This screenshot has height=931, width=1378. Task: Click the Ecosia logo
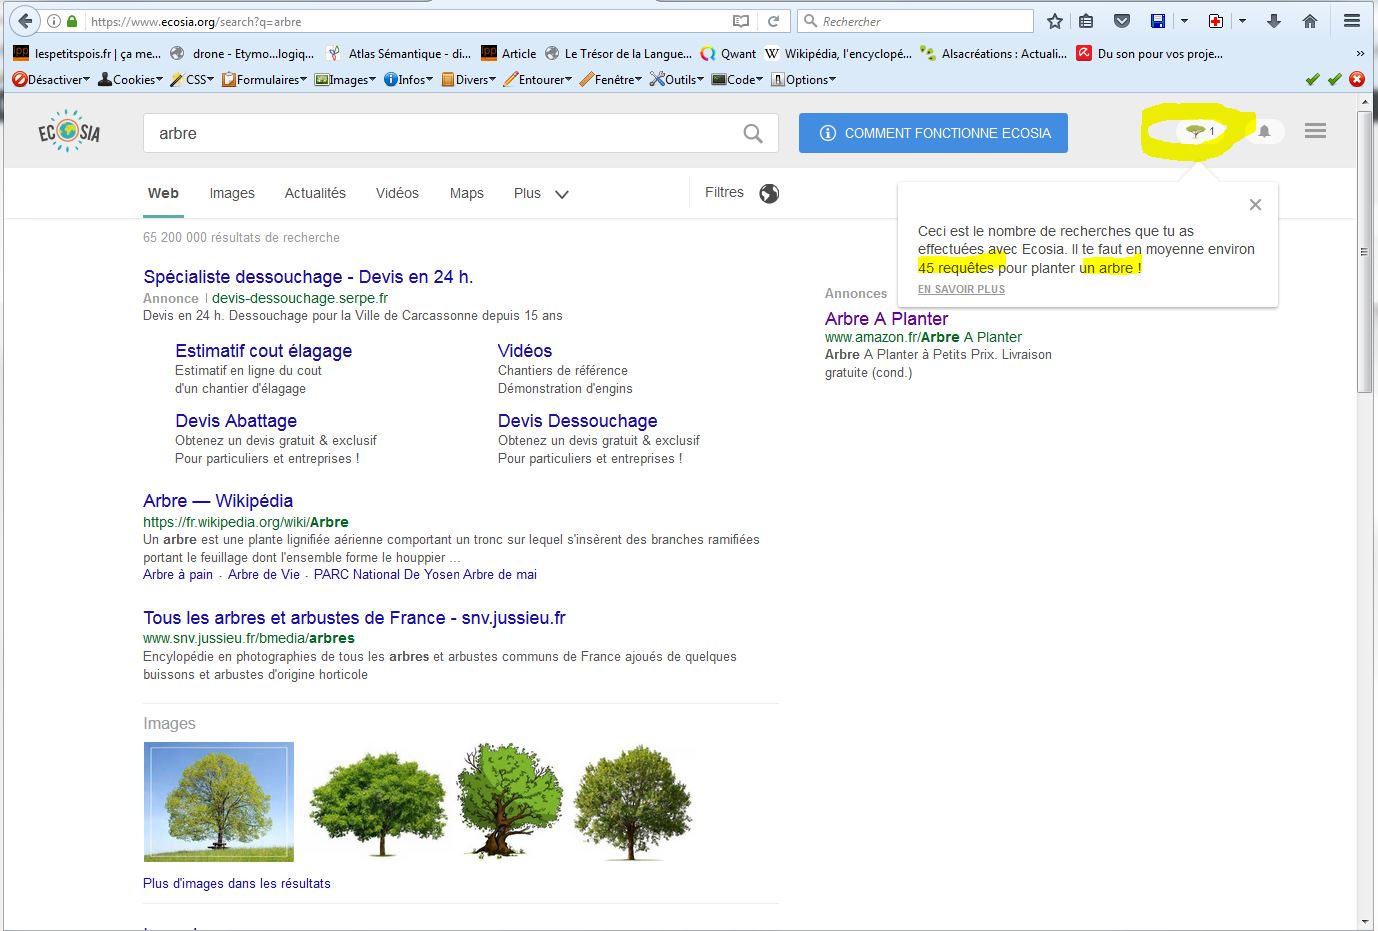click(69, 132)
